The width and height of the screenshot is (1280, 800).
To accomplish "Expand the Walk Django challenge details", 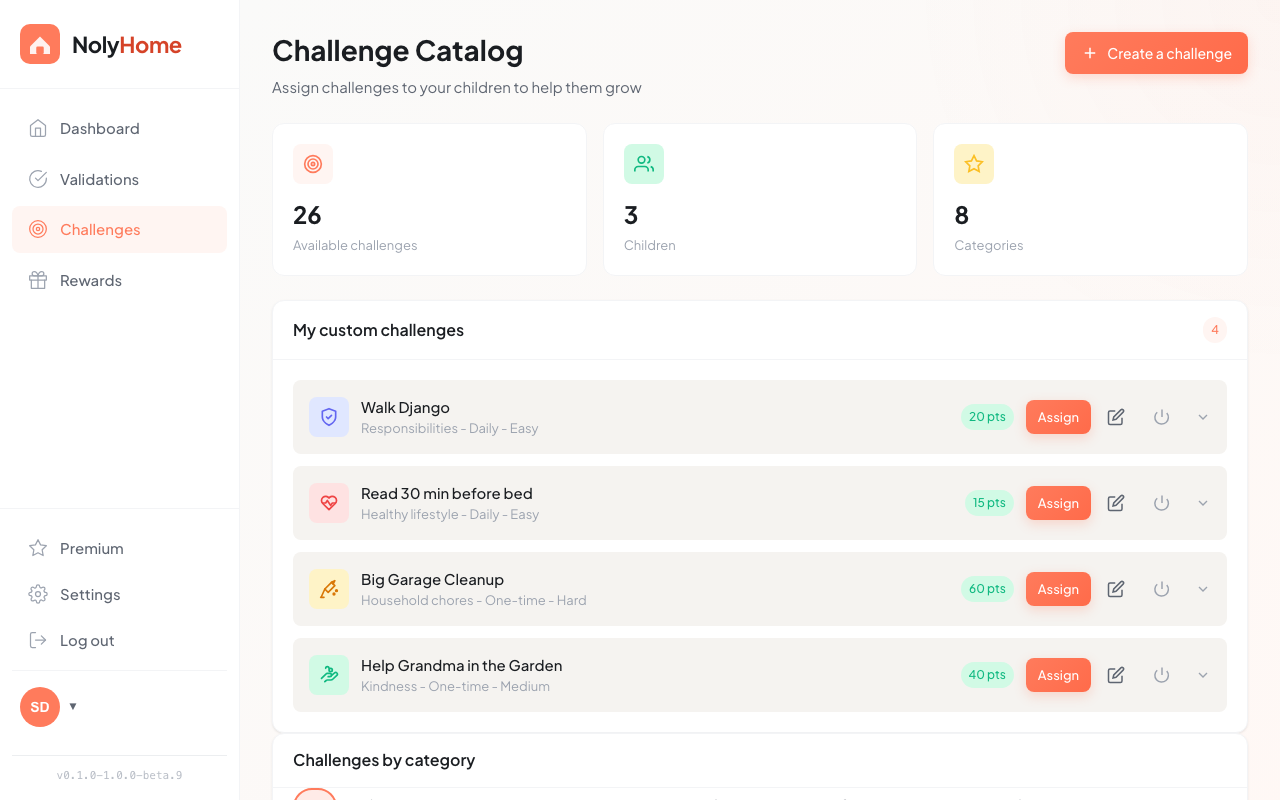I will [1203, 417].
